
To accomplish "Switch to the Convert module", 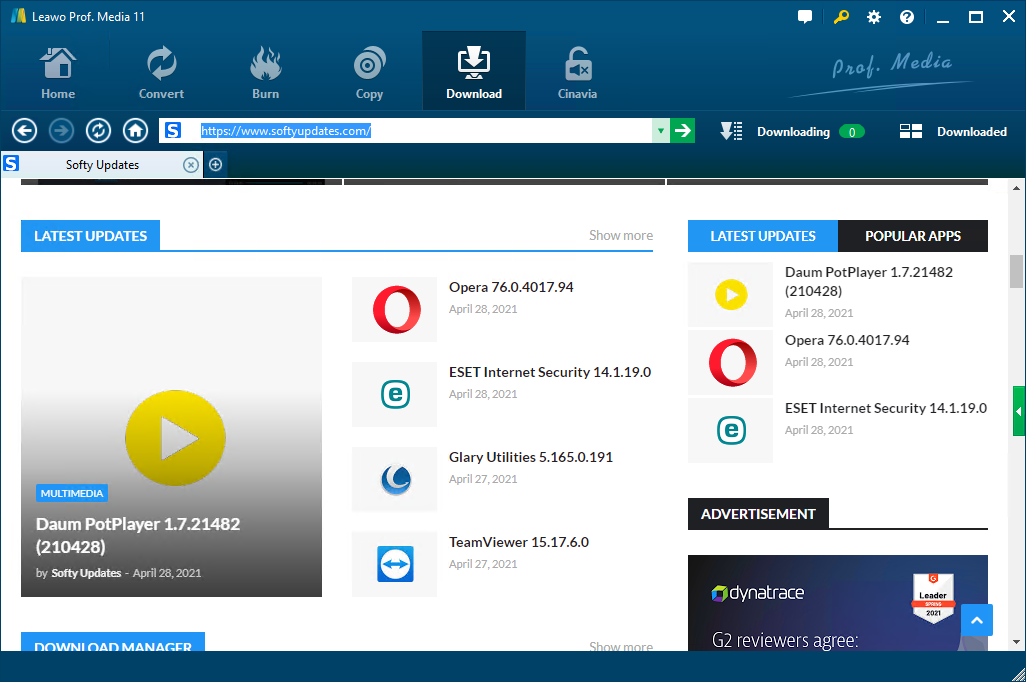I will (x=161, y=72).
